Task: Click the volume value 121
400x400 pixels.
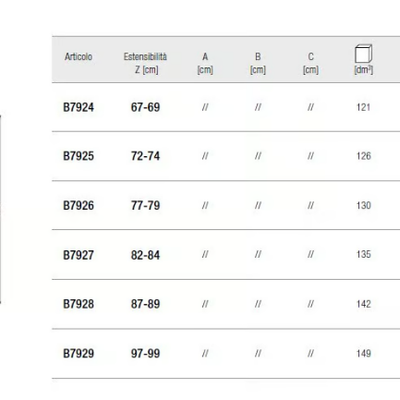Action: tap(363, 107)
